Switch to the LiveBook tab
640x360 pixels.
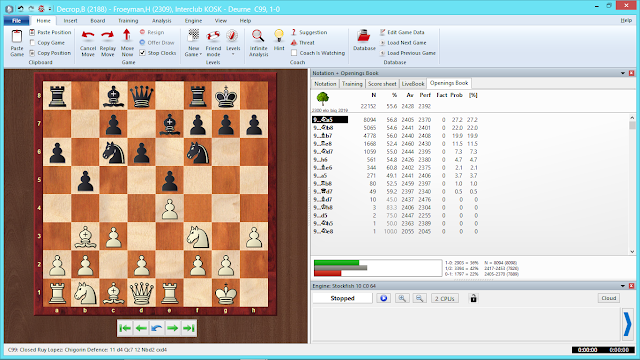pos(413,84)
